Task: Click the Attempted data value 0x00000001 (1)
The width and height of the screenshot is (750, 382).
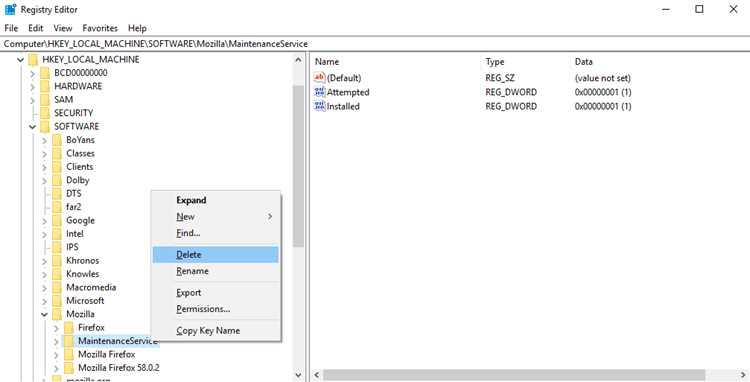Action: 603,92
